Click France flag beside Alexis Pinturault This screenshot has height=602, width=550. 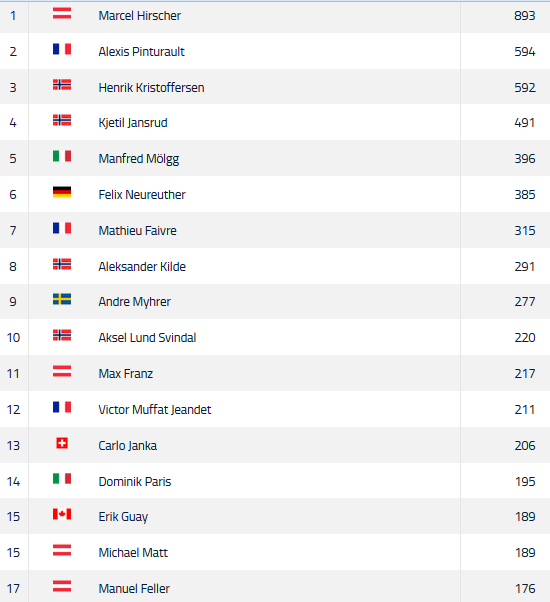coord(62,49)
